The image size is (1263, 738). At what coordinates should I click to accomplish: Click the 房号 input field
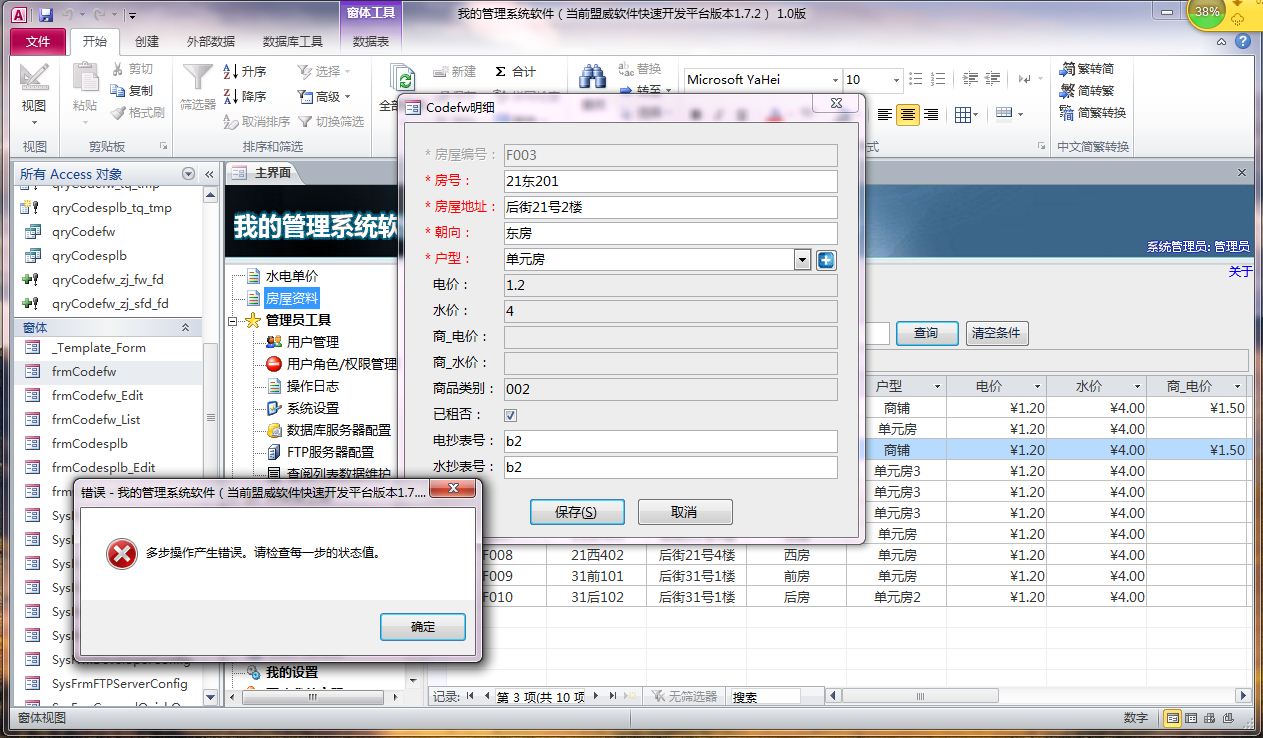670,181
